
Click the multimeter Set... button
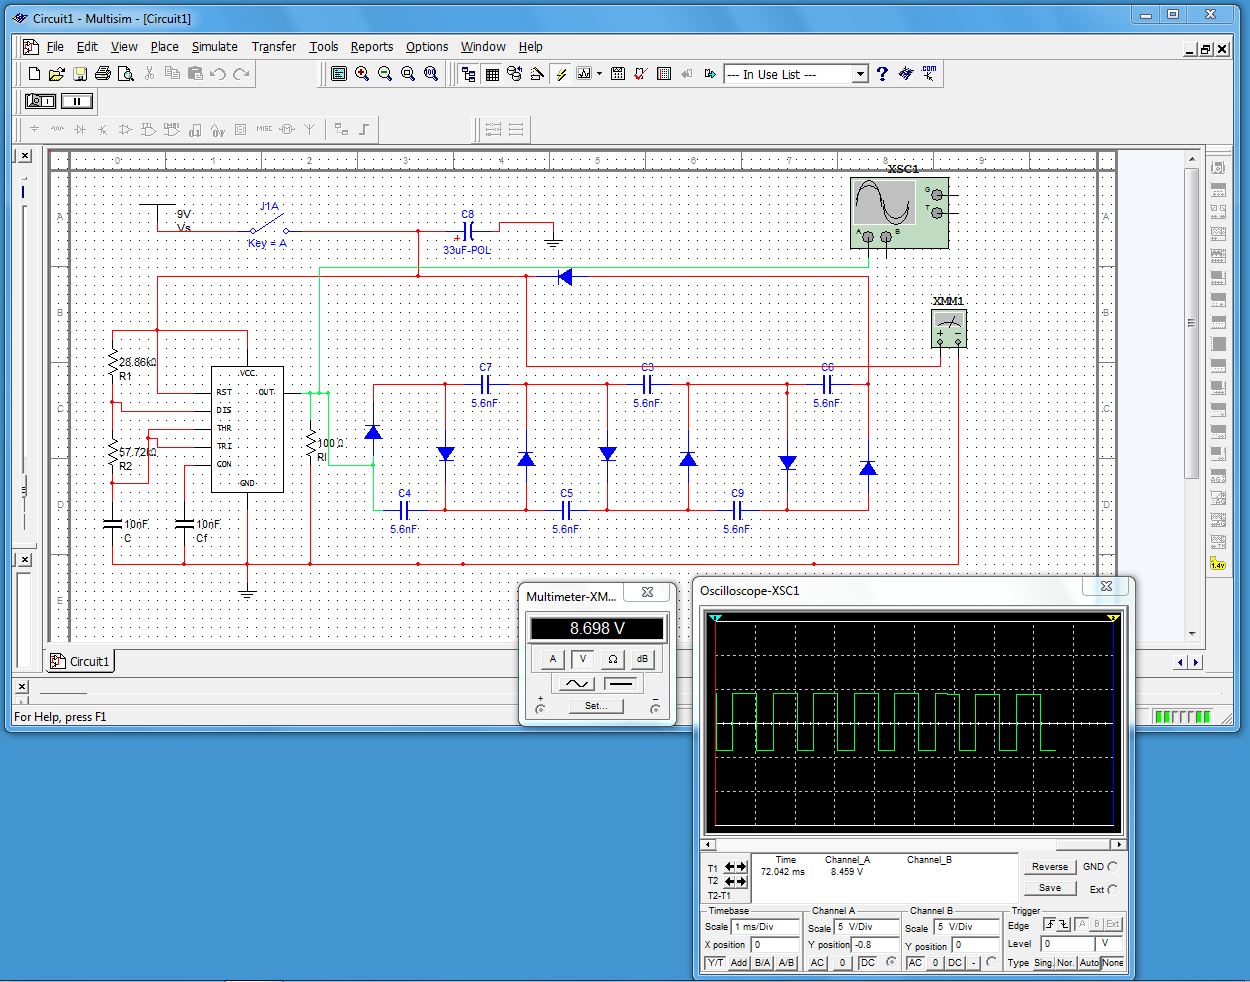[596, 706]
